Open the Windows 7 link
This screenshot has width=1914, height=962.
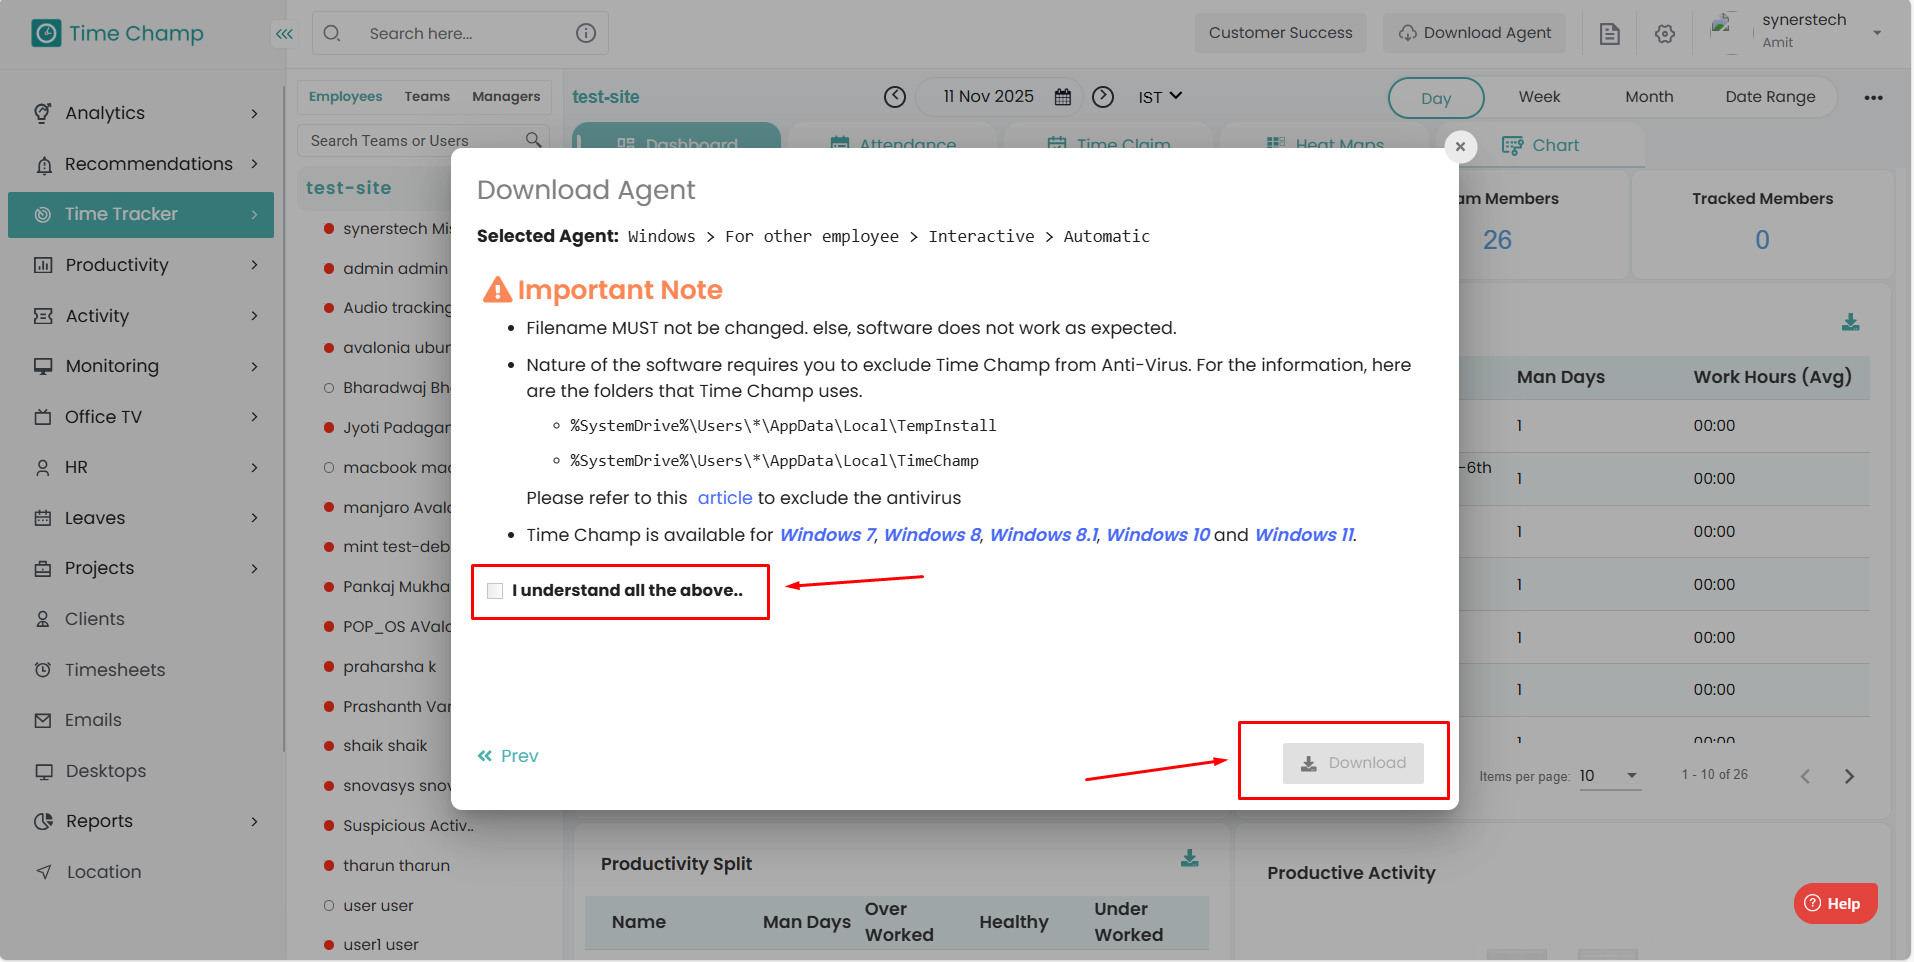click(827, 535)
